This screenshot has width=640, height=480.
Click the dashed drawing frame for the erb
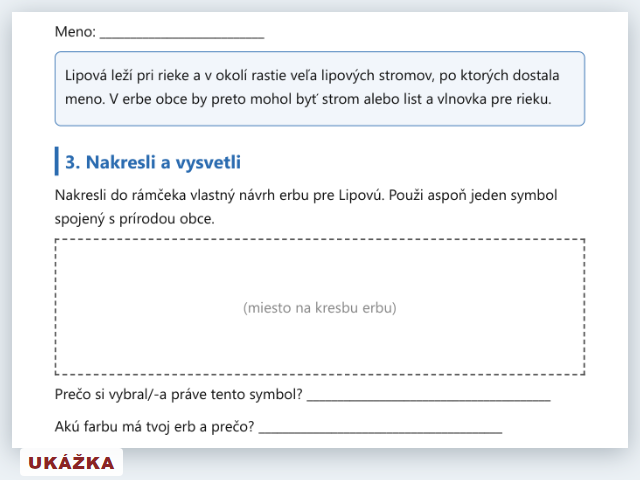pyautogui.click(x=320, y=307)
